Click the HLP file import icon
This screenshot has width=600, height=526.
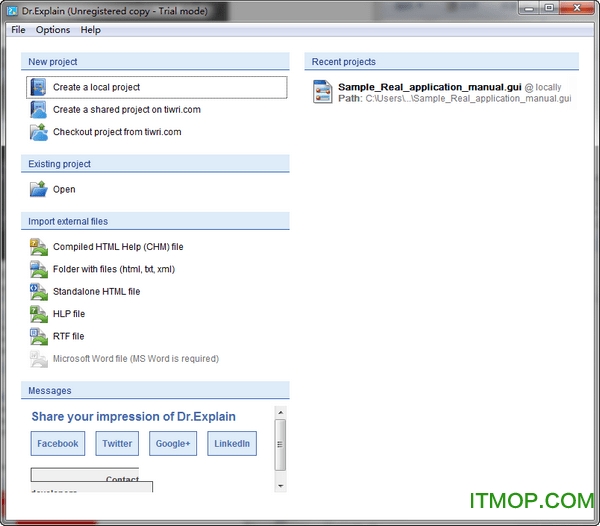coord(39,314)
